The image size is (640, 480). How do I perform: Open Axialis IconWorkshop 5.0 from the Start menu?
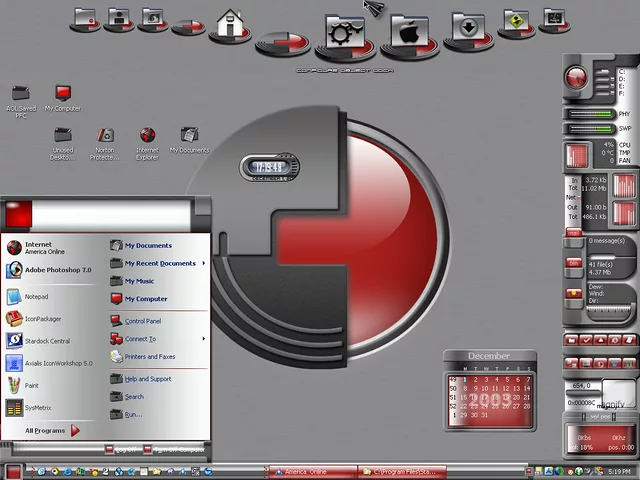point(49,363)
